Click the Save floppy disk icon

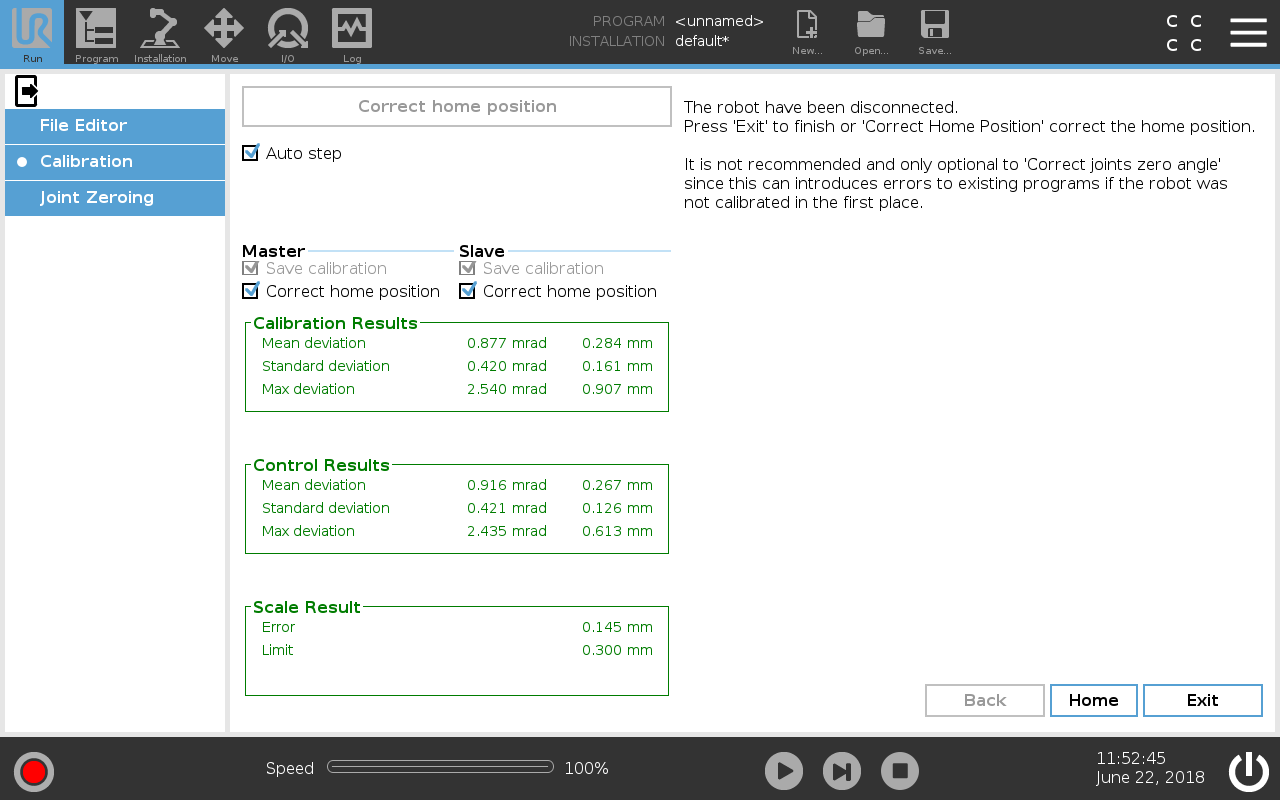934,30
